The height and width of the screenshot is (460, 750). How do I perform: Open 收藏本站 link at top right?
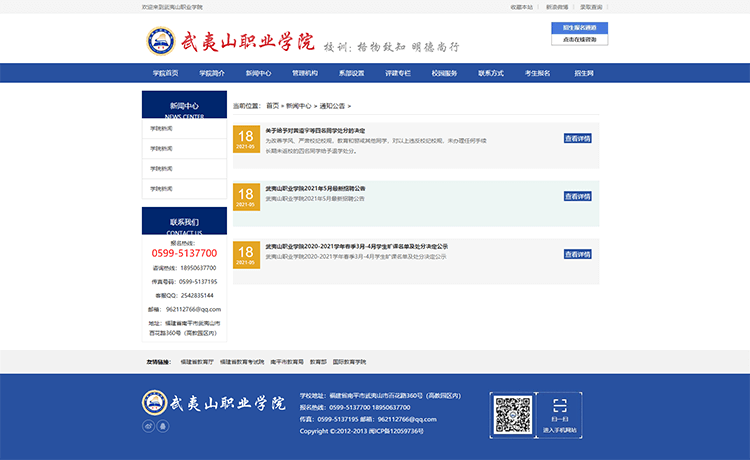click(522, 7)
